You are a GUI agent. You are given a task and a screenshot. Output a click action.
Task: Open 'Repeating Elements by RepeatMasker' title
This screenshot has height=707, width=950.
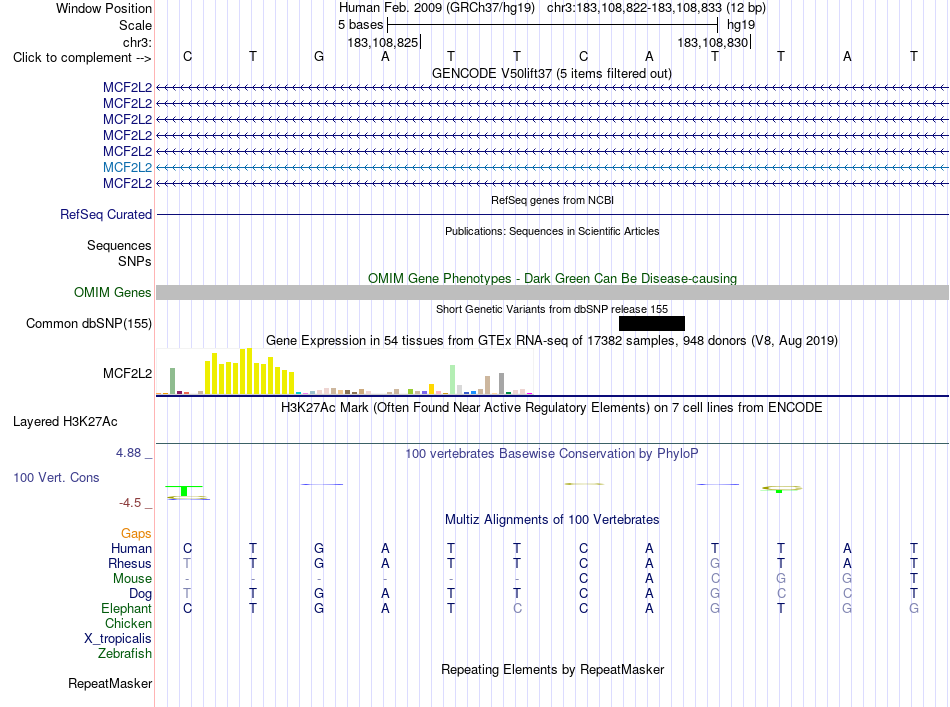tap(552, 669)
